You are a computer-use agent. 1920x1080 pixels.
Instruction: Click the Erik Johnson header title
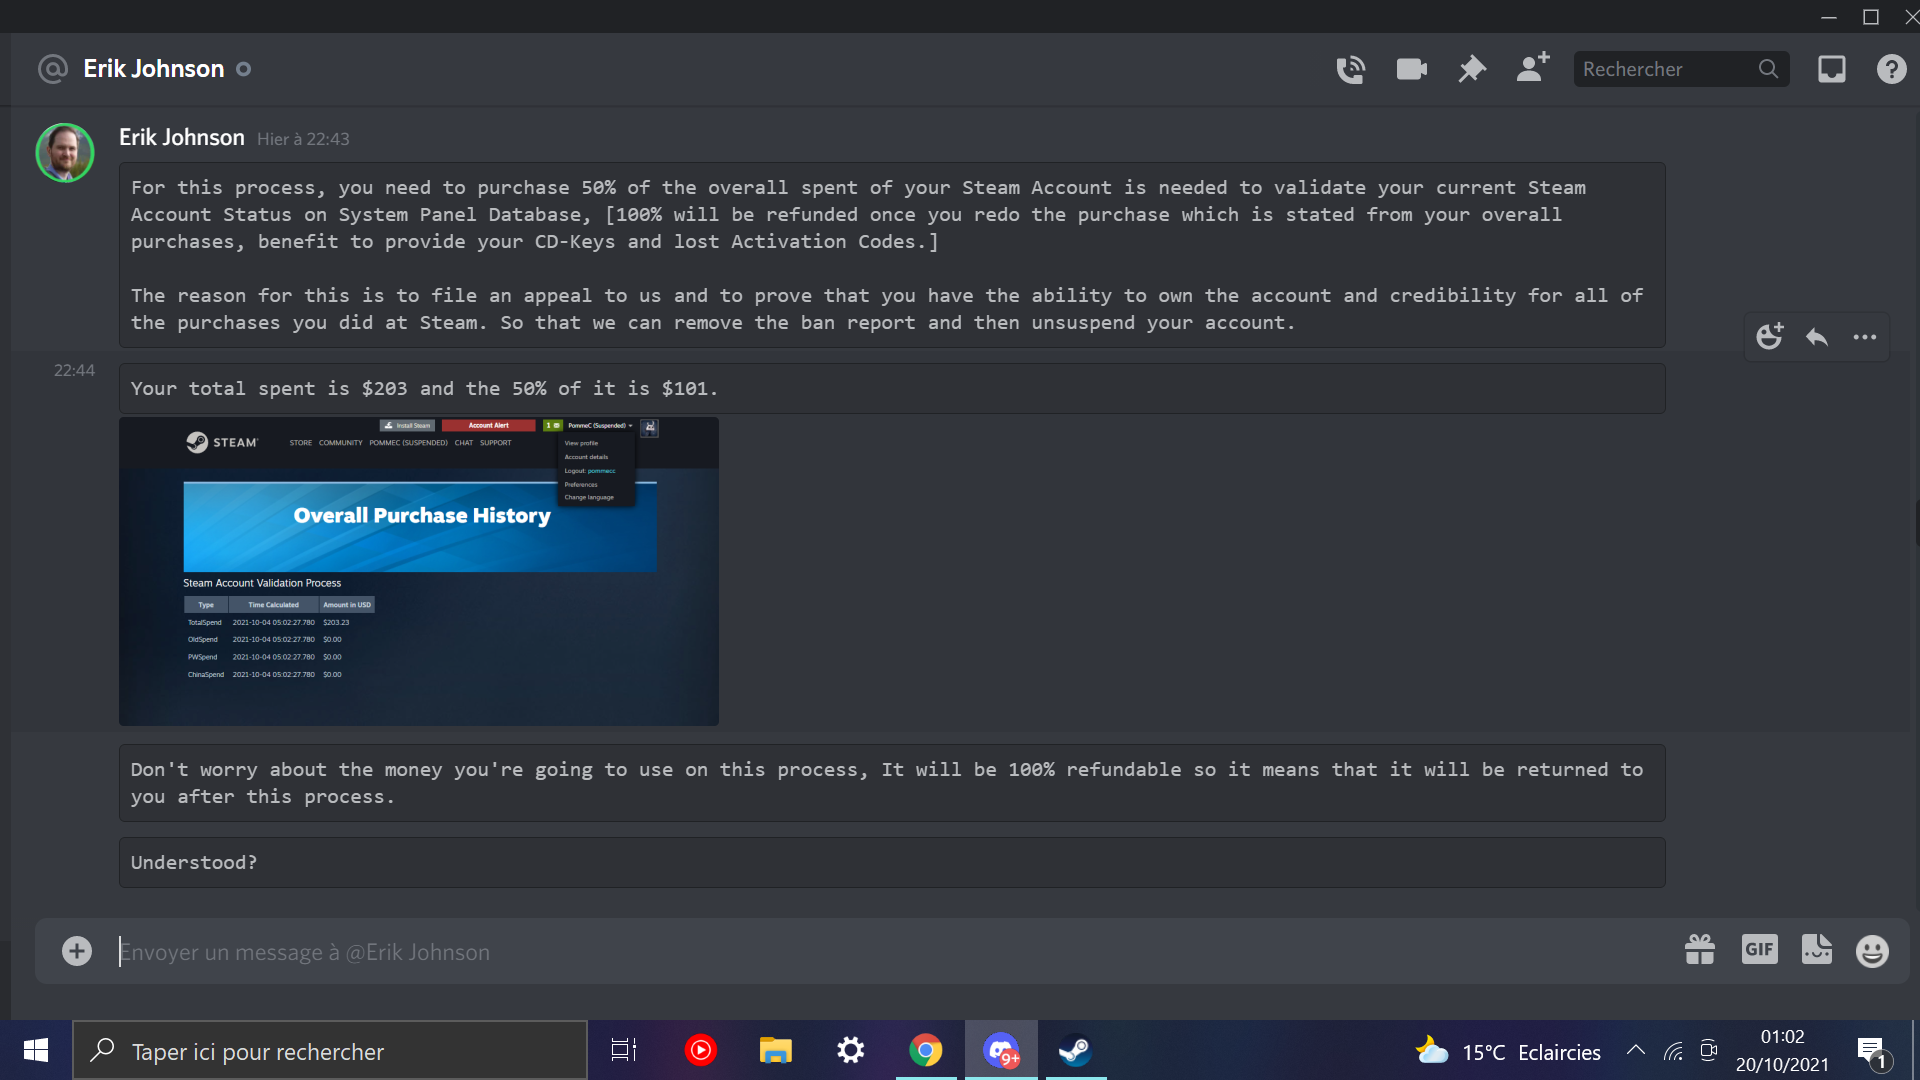point(154,69)
